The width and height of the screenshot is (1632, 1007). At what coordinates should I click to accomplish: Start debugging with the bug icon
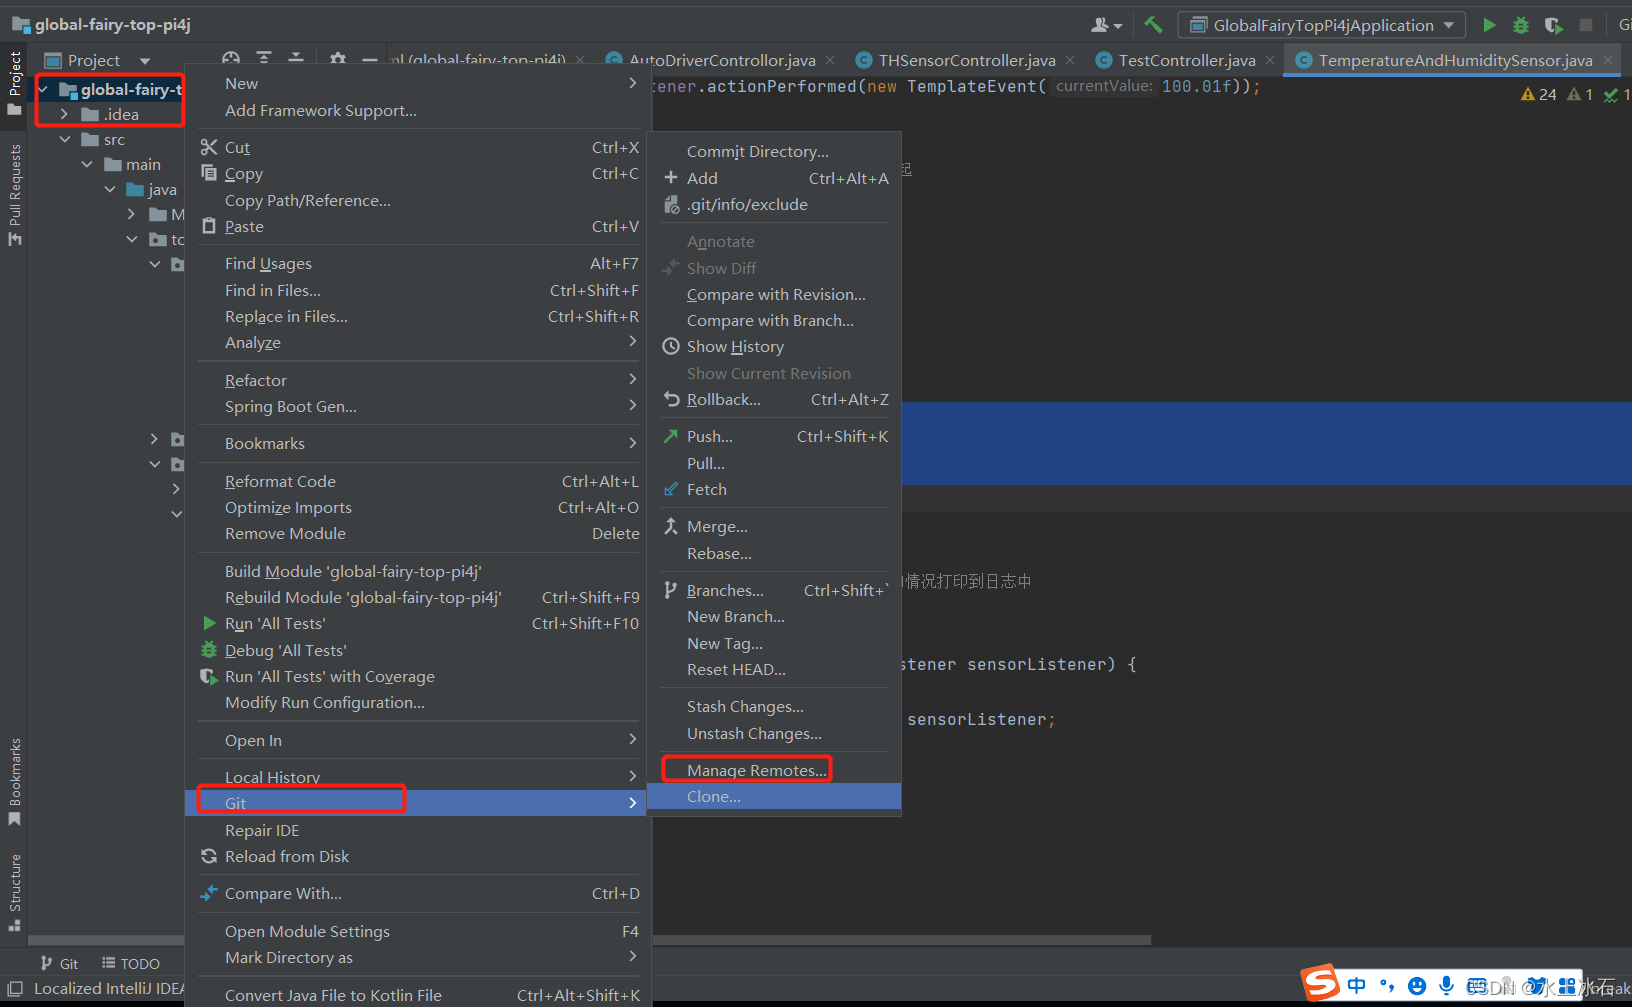pos(1521,25)
